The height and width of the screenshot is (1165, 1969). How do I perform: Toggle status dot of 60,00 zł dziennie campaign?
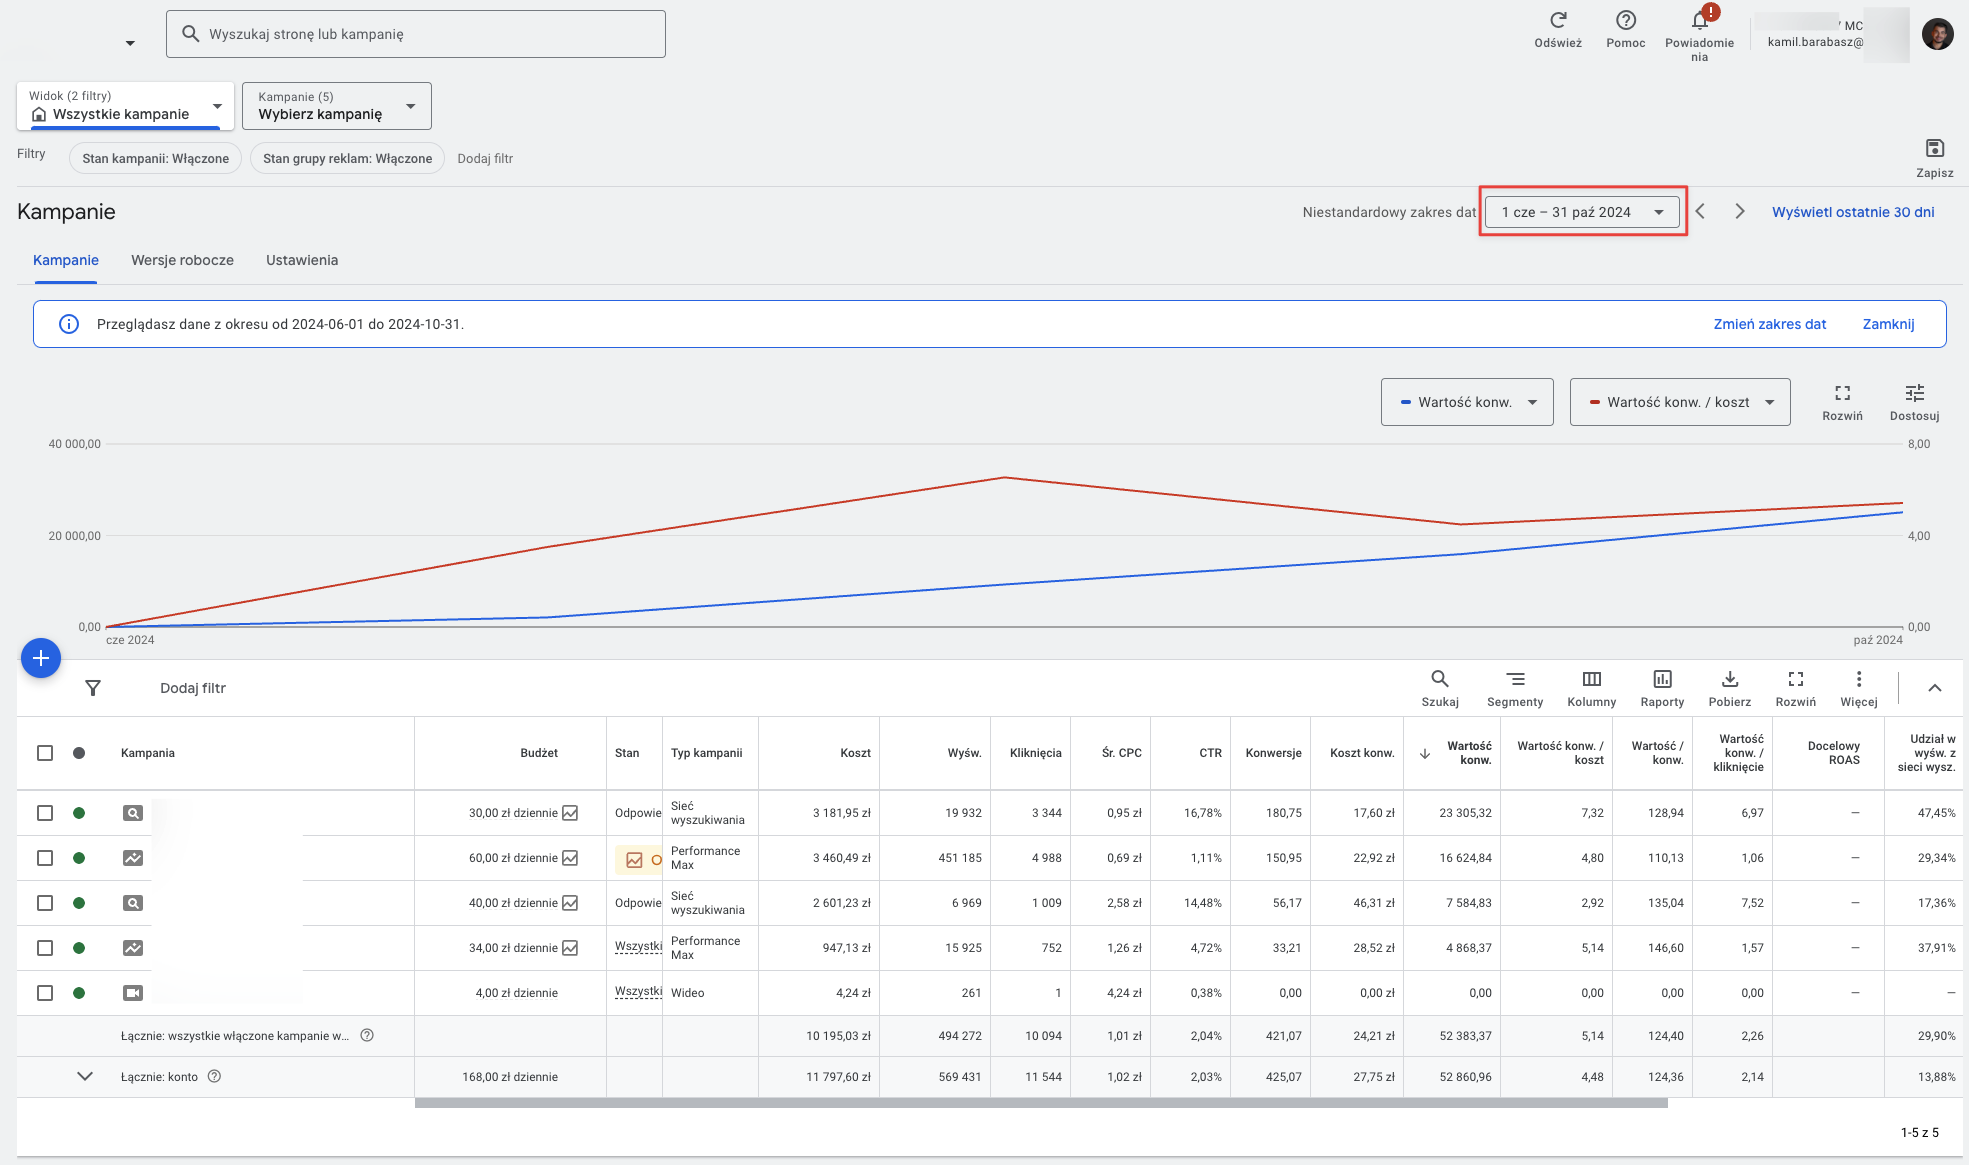coord(79,858)
